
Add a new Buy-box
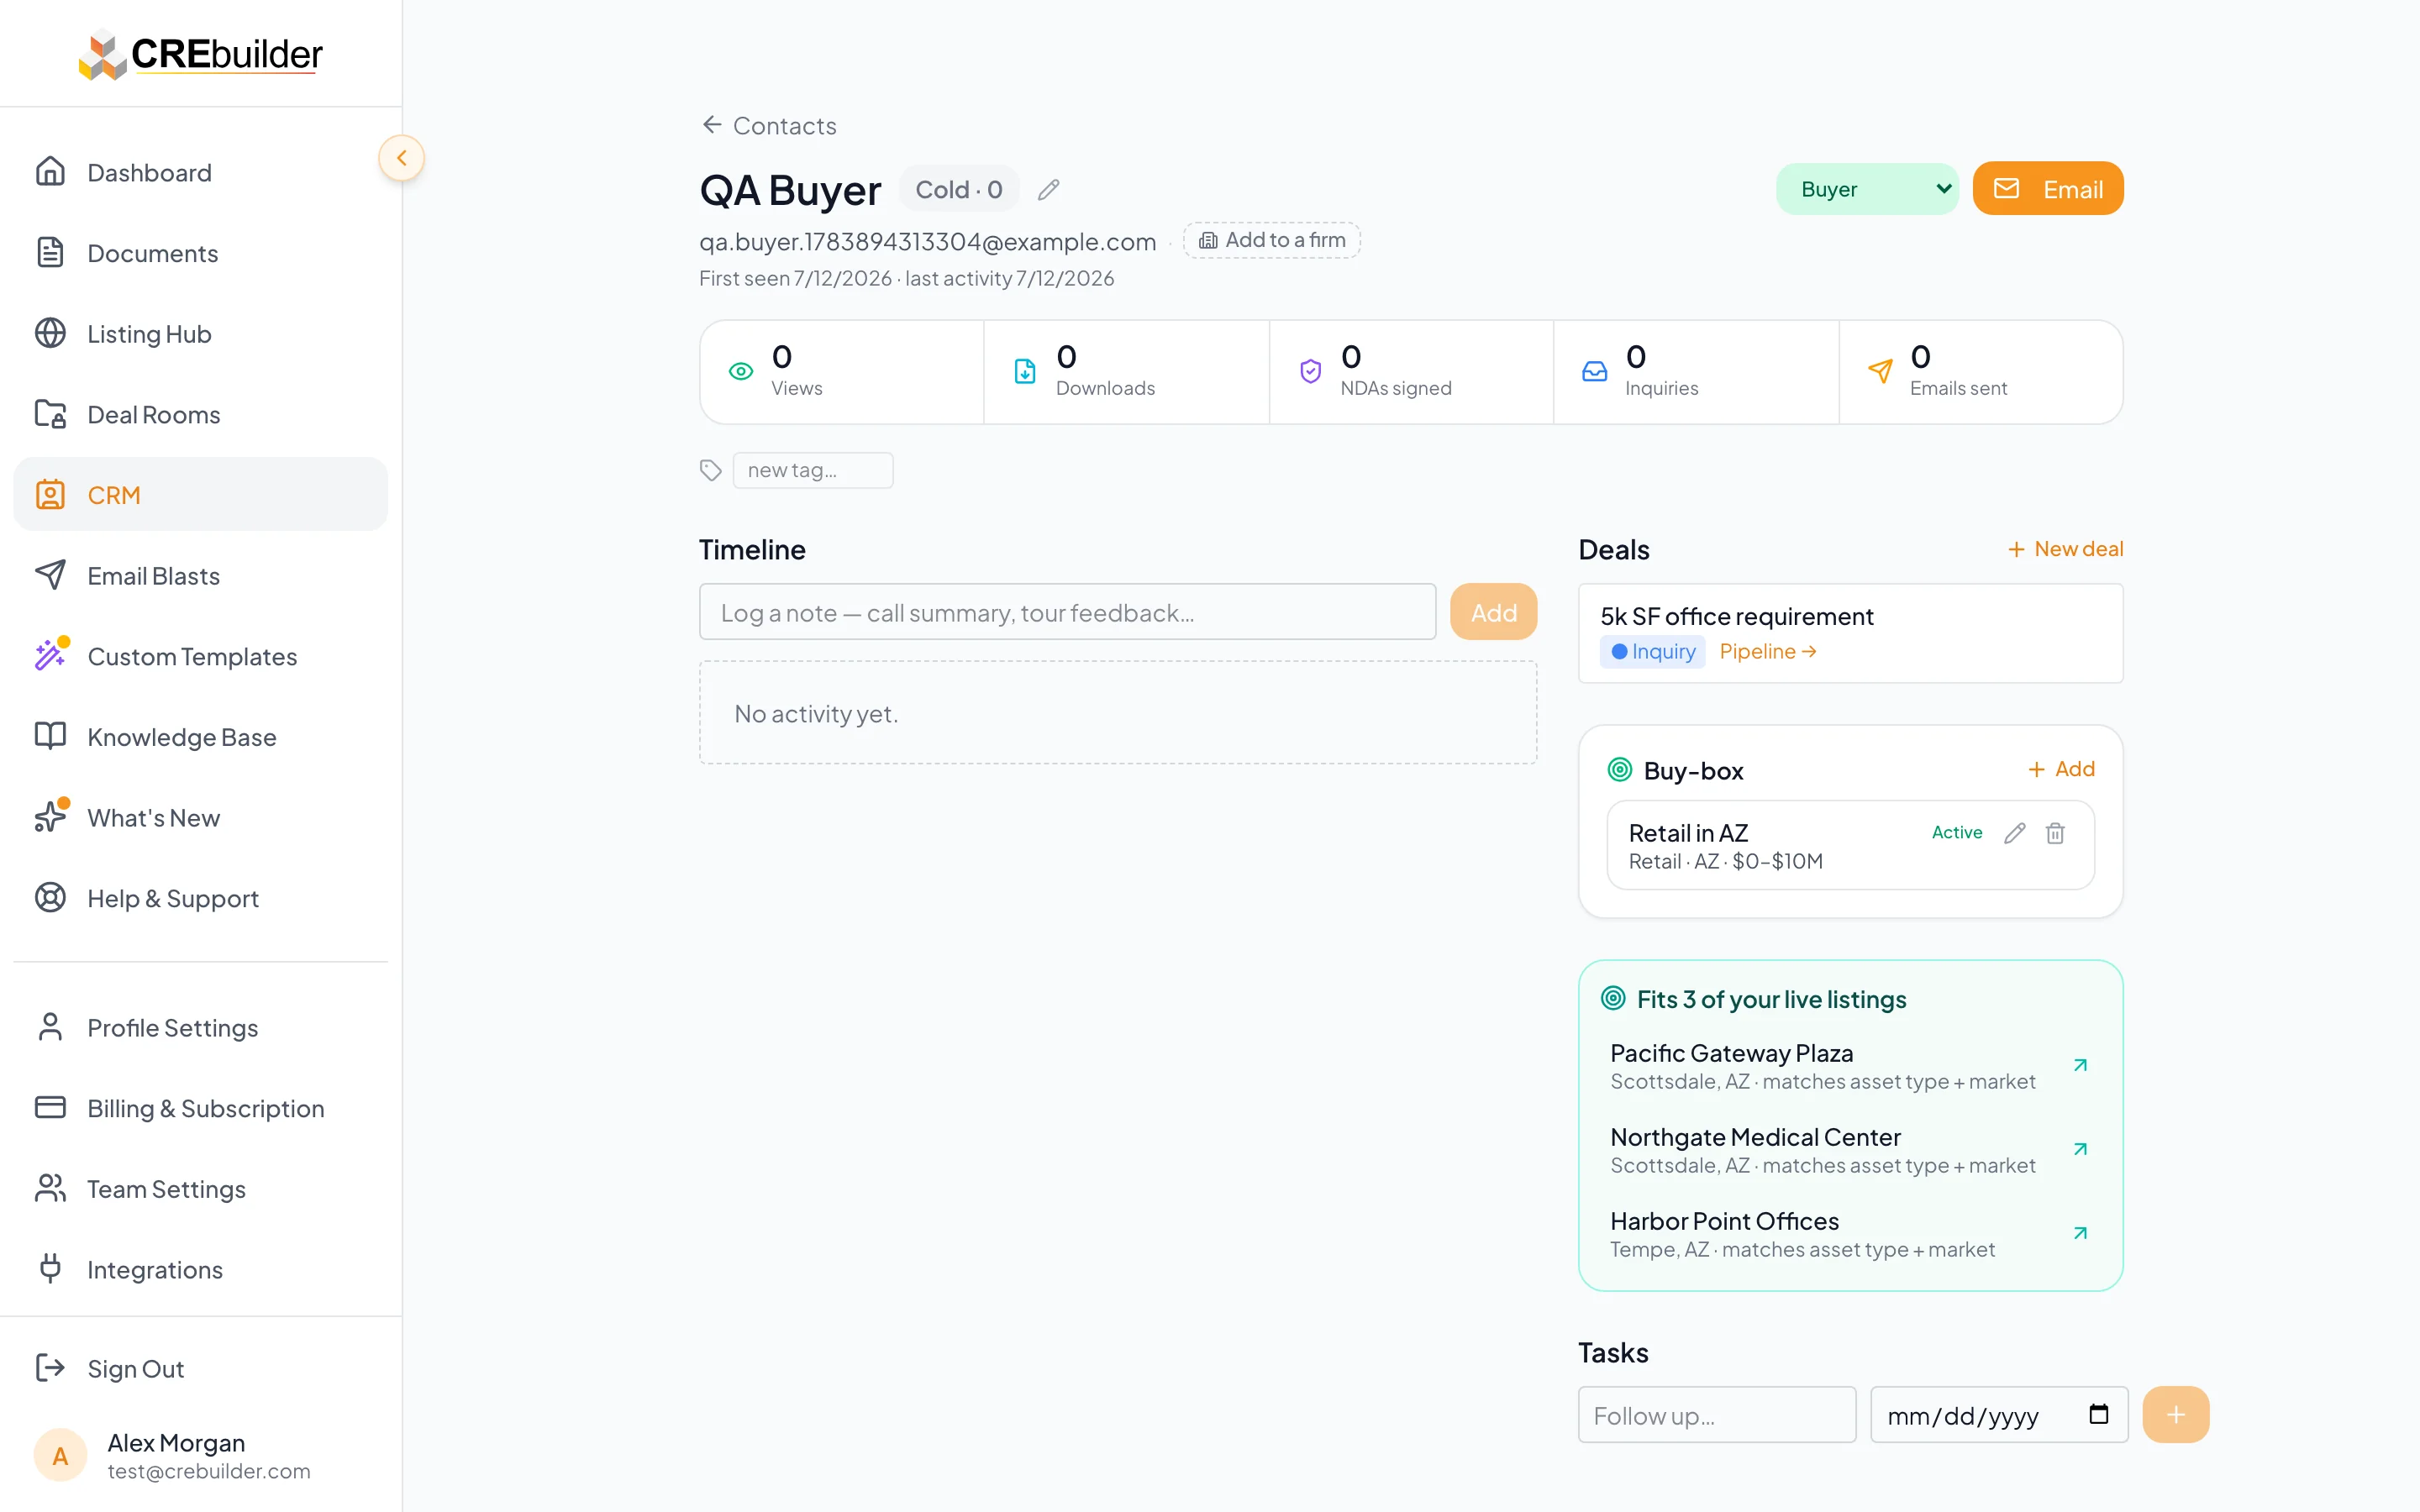(2061, 769)
